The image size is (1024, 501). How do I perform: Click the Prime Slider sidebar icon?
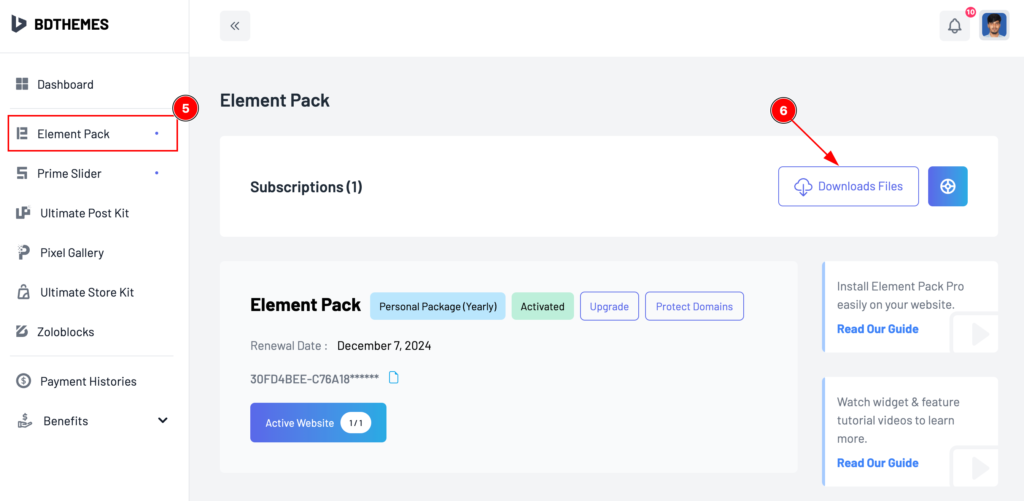pos(22,174)
